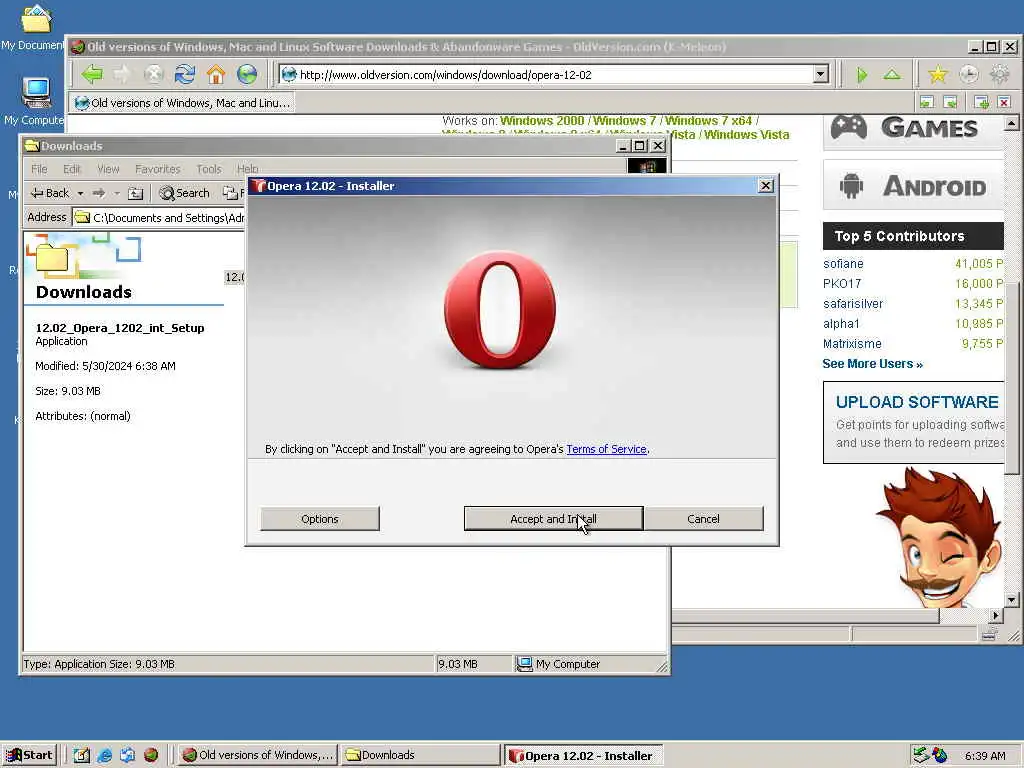Open browser preferences gear icon
The width and height of the screenshot is (1024, 768).
coord(999,74)
